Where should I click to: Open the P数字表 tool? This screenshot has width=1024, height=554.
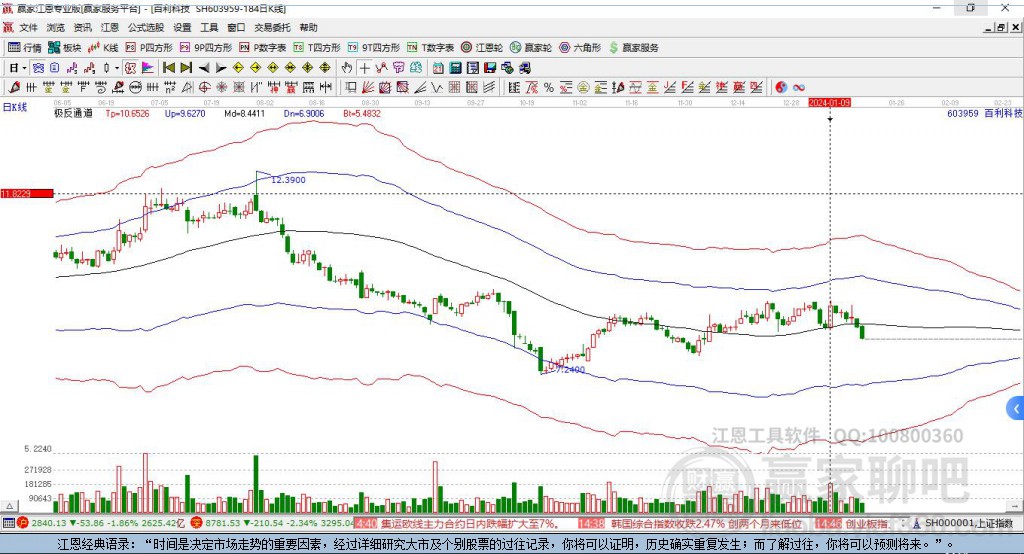tap(263, 48)
